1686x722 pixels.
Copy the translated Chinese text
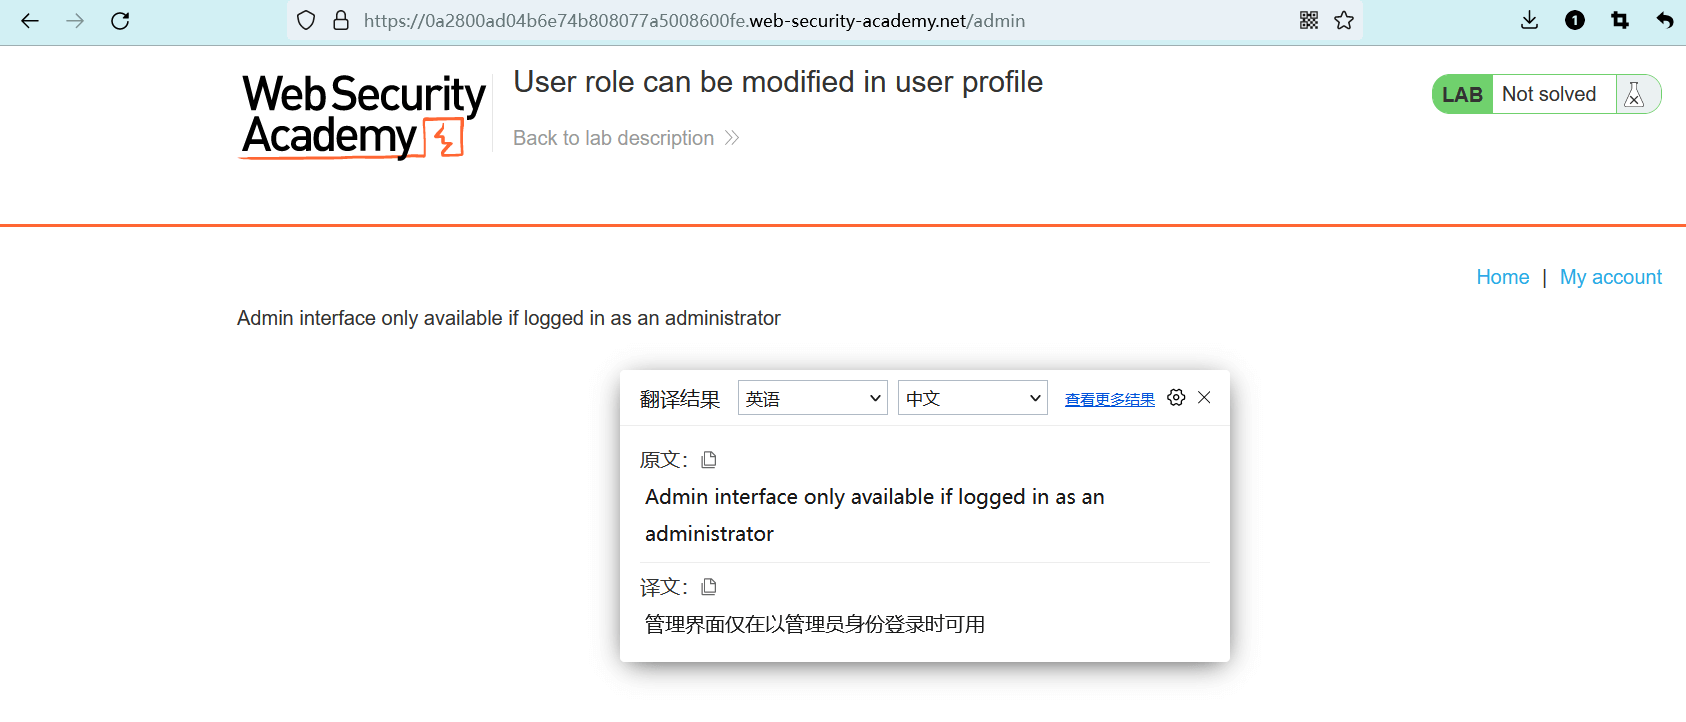click(709, 587)
